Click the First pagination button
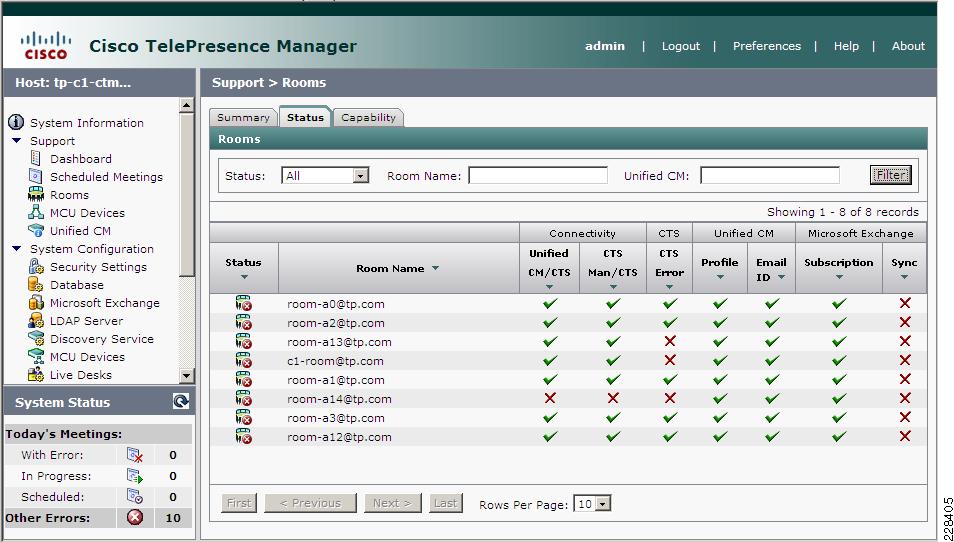954x542 pixels. [x=238, y=503]
